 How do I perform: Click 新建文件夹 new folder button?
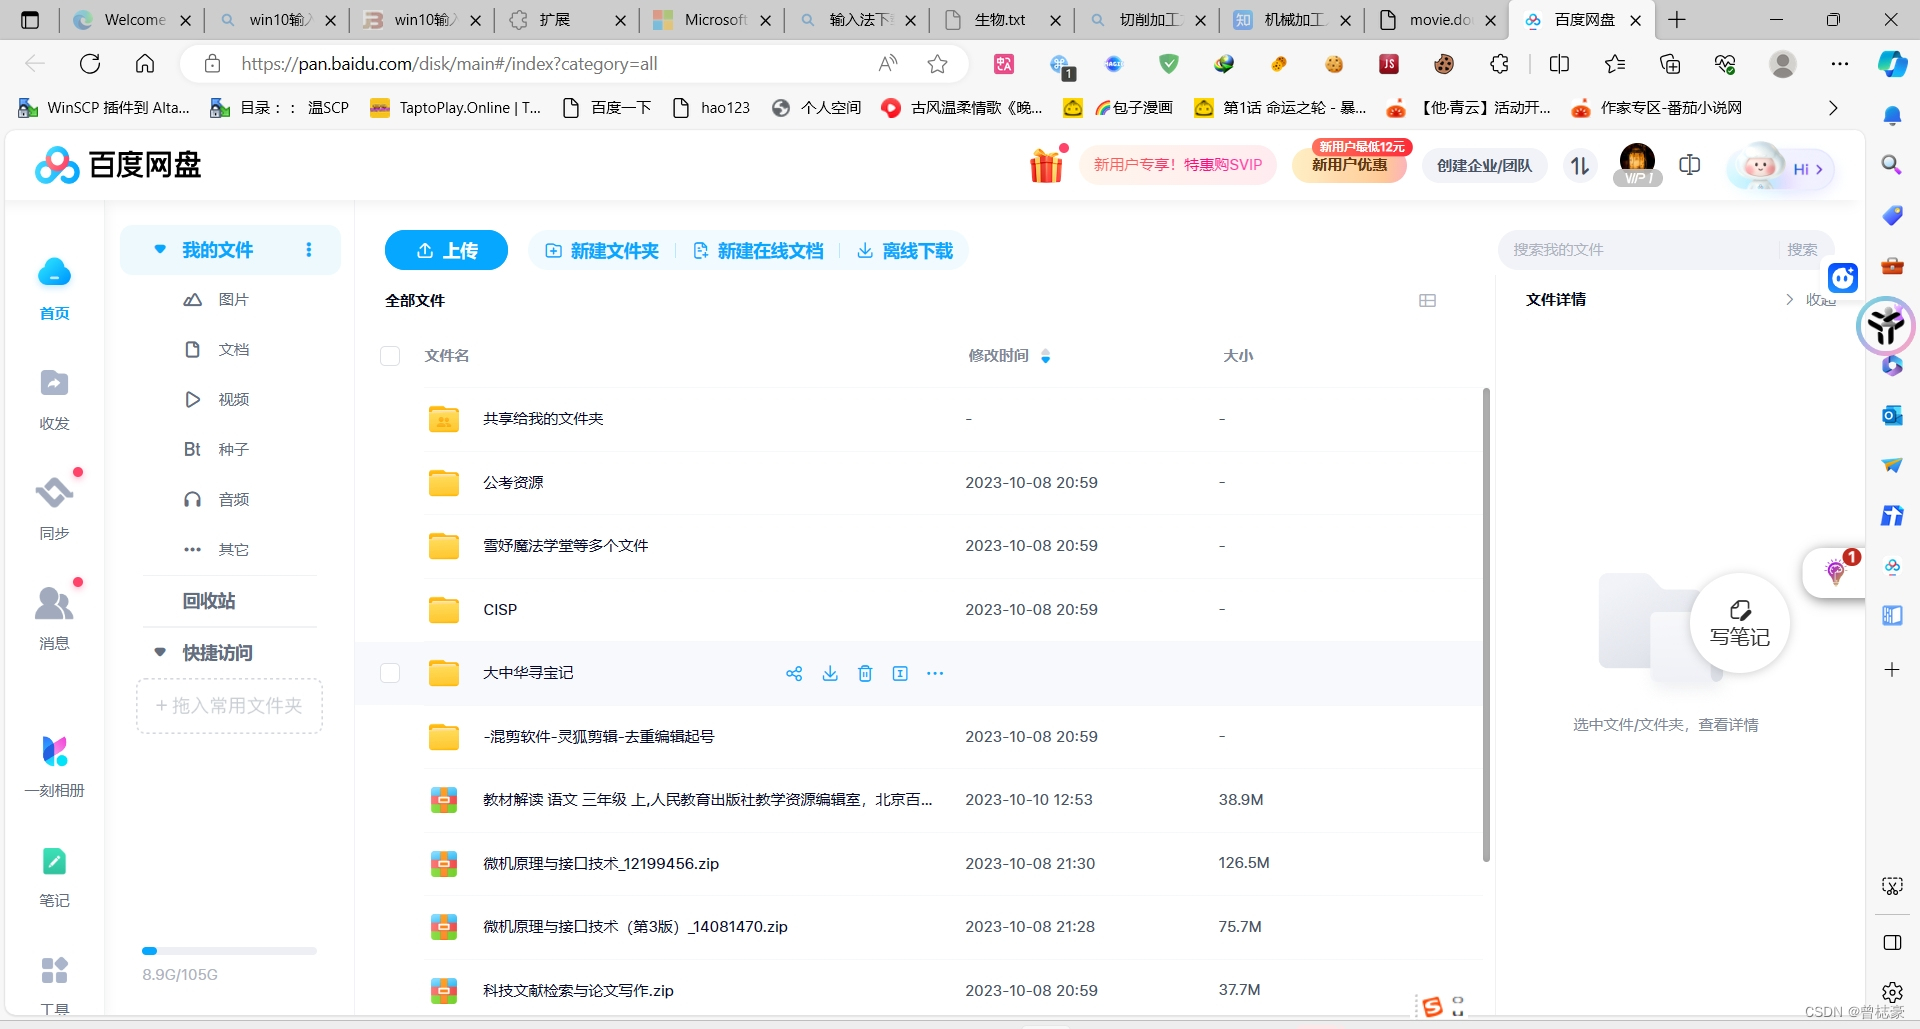tap(602, 251)
